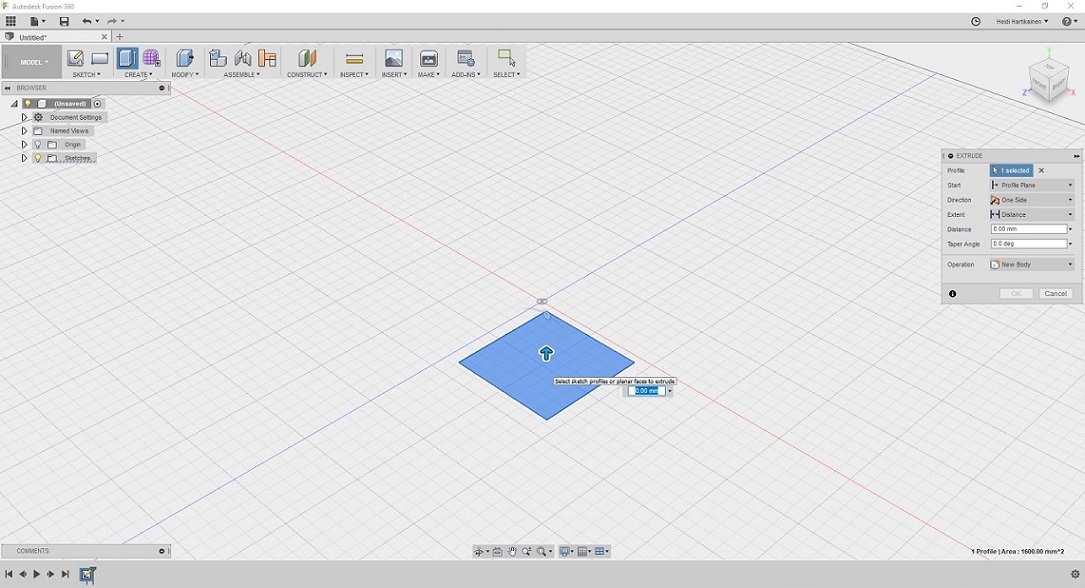Image resolution: width=1085 pixels, height=588 pixels.
Task: Click the Insert image icon
Action: pyautogui.click(x=393, y=58)
